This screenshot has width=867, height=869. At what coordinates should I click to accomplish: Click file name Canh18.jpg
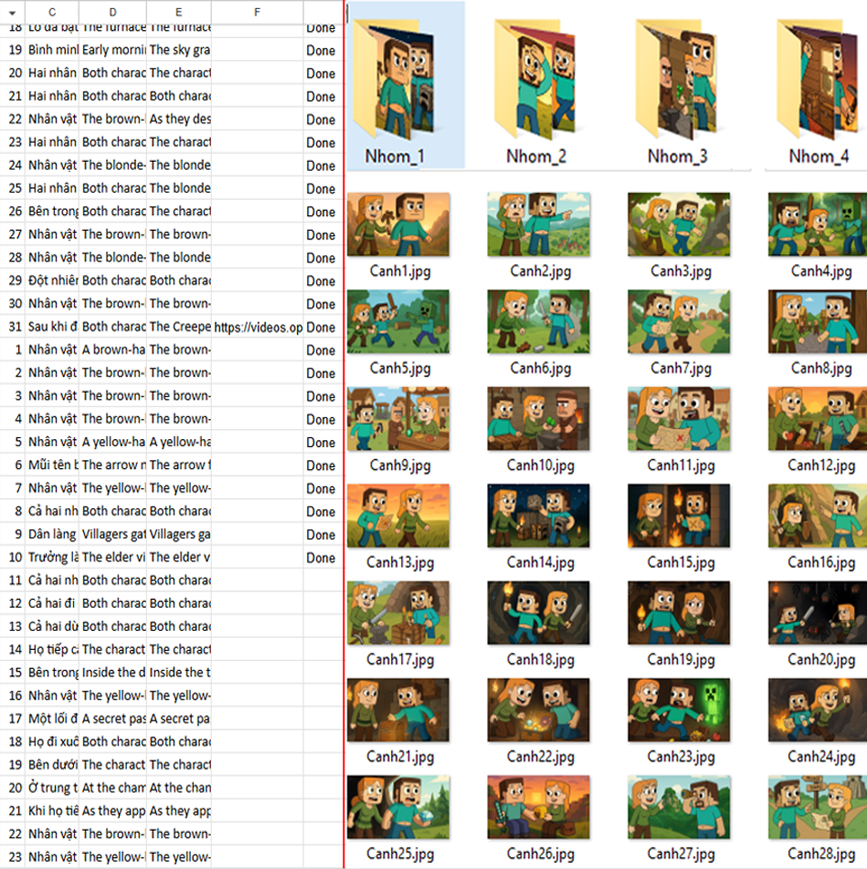(x=540, y=660)
